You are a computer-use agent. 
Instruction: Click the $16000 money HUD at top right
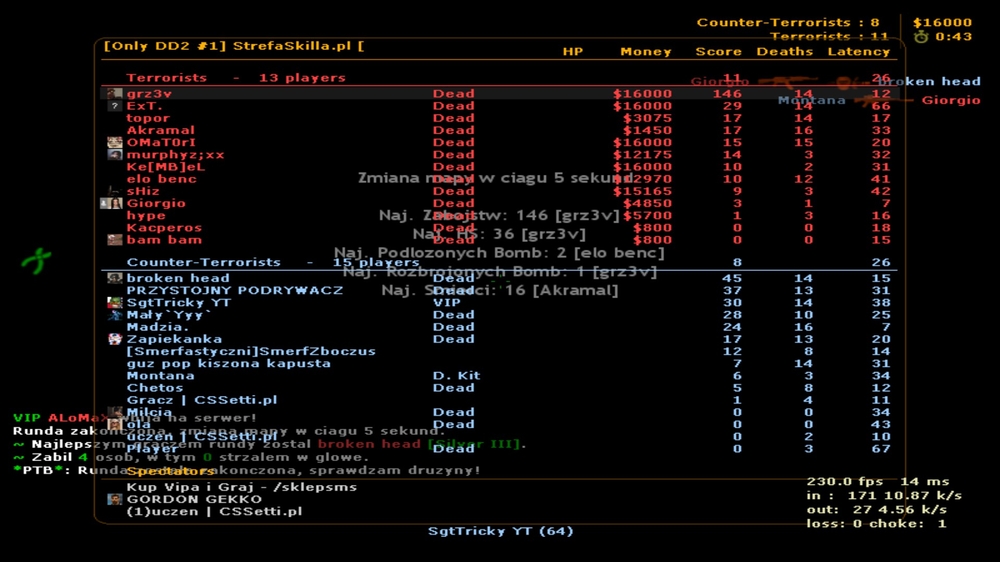[x=943, y=22]
